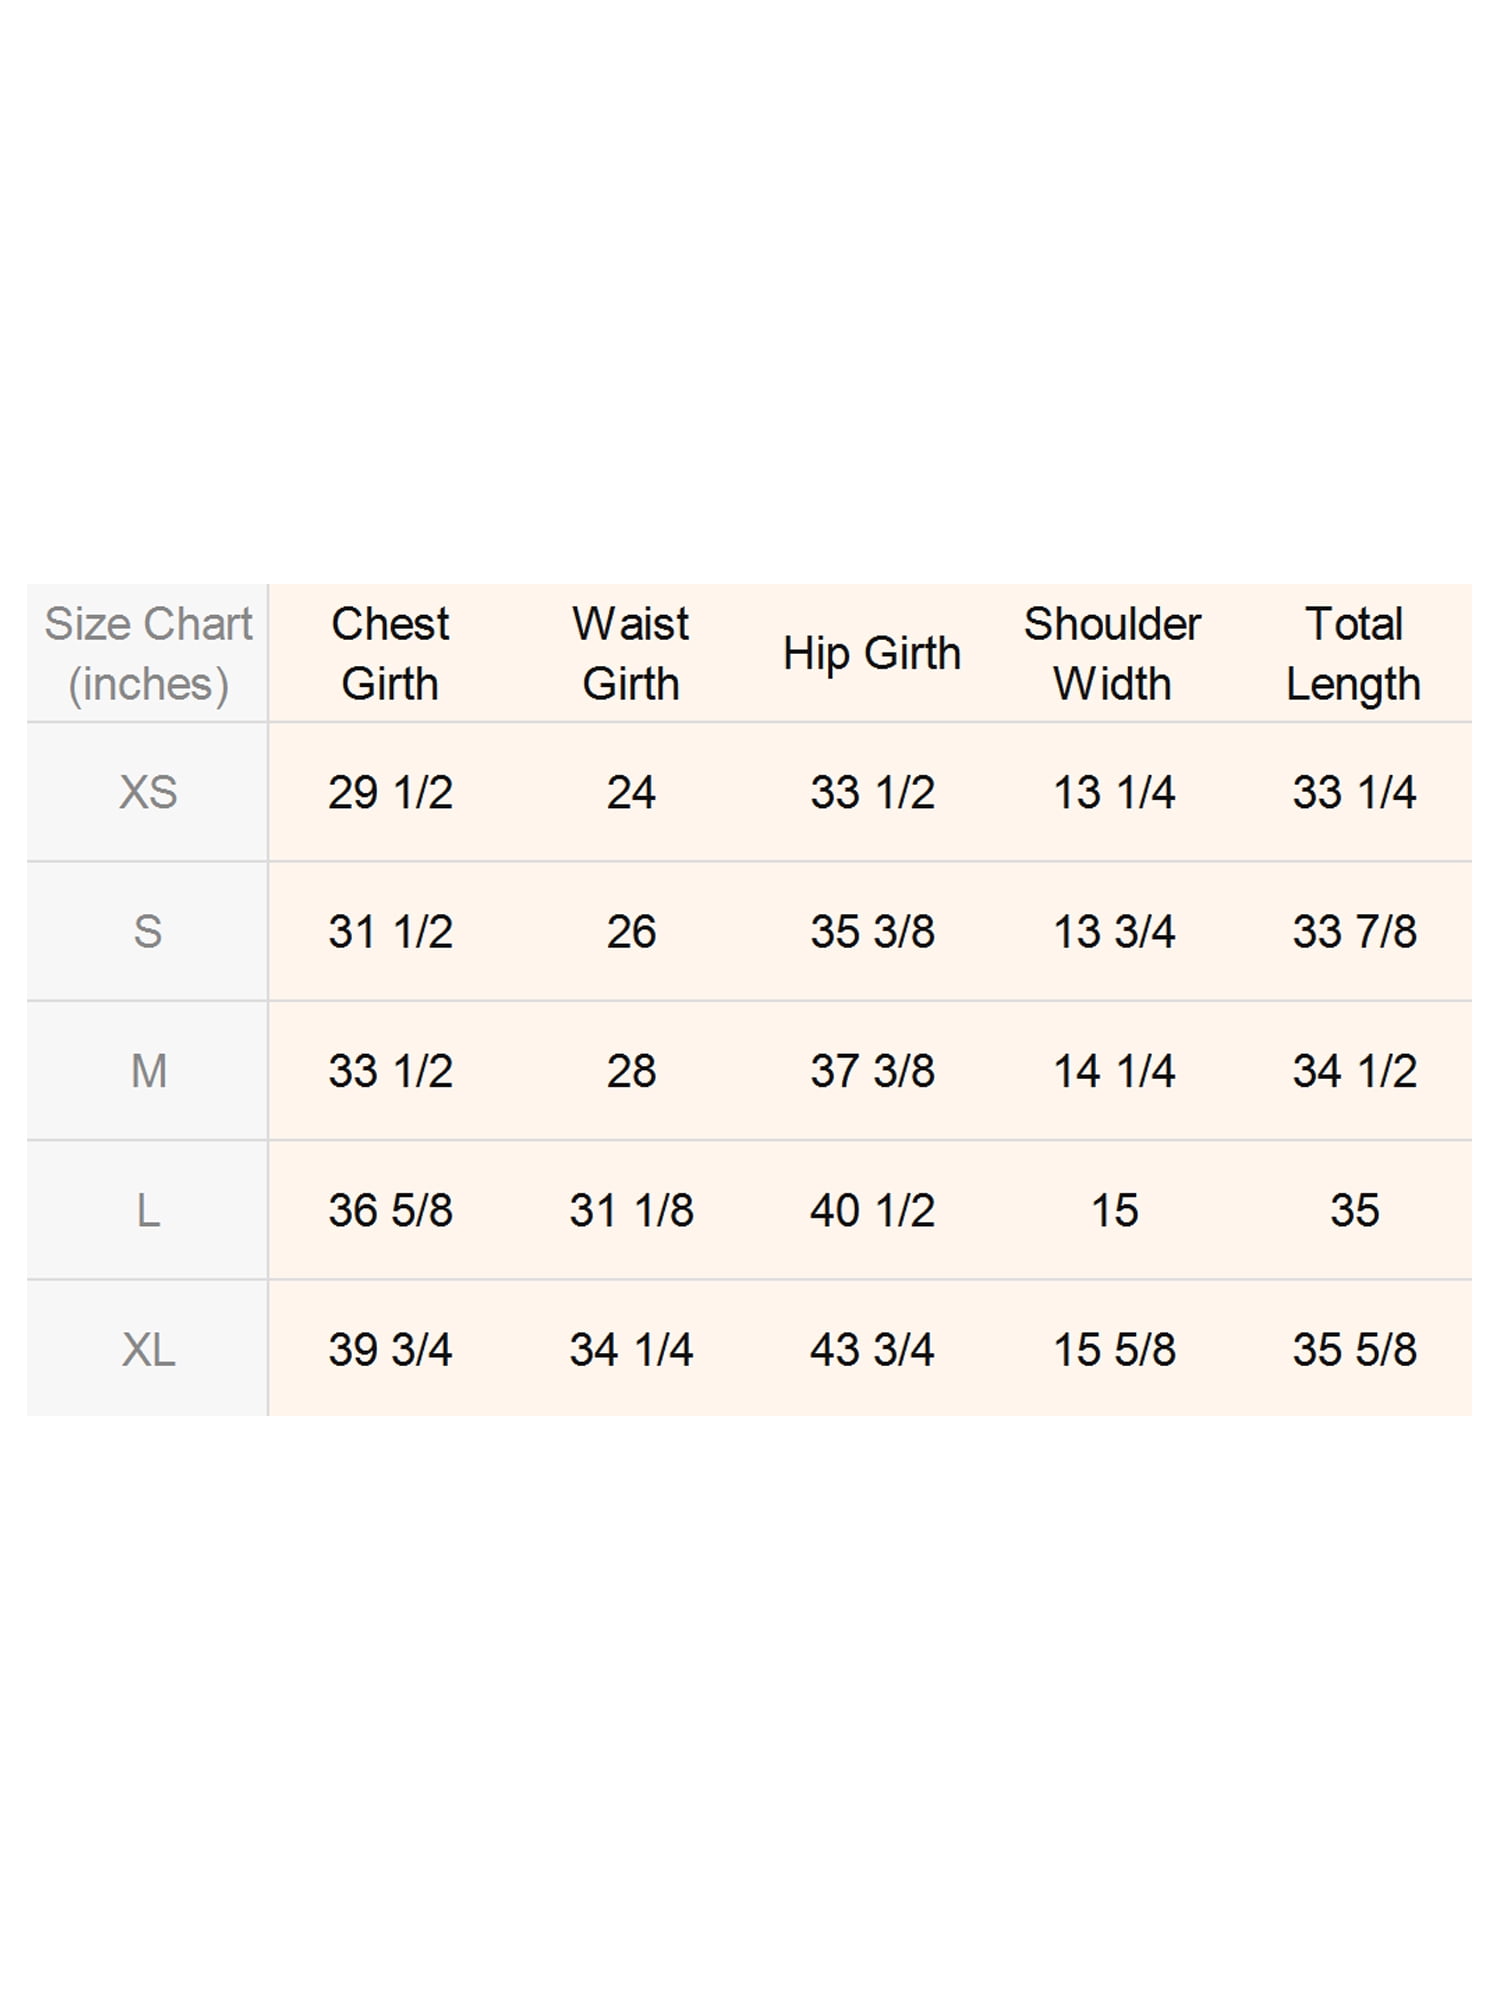Click XL total length value 35 5/8

pyautogui.click(x=1354, y=1350)
